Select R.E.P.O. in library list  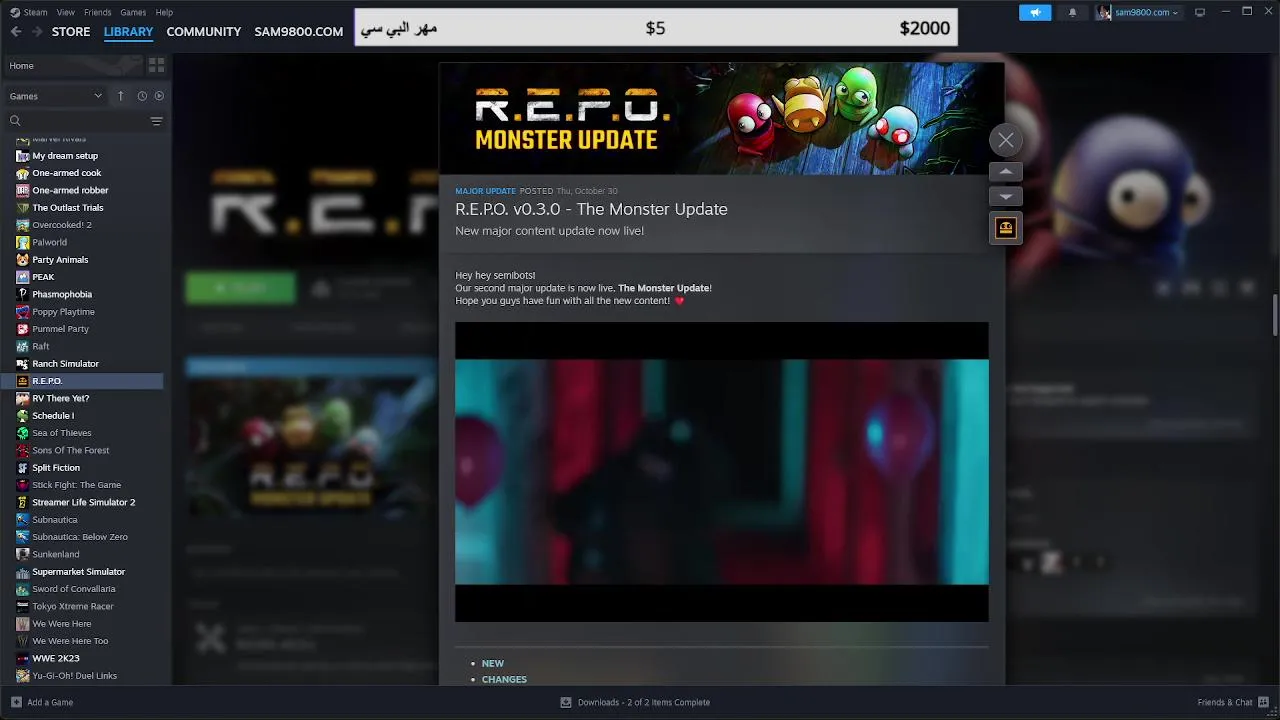82,381
